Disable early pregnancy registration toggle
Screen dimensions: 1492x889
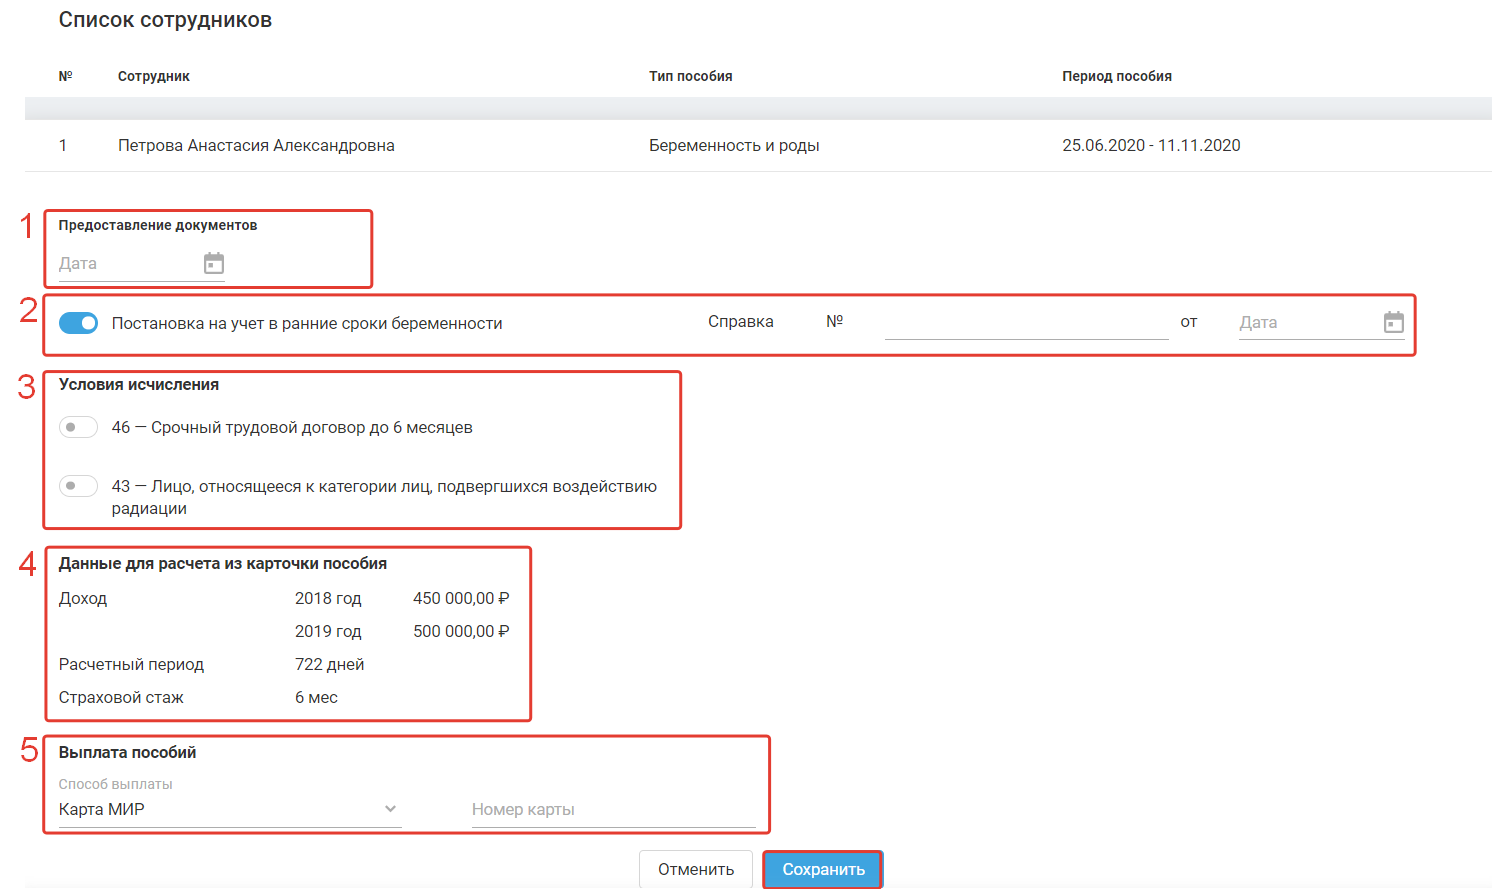tap(78, 323)
